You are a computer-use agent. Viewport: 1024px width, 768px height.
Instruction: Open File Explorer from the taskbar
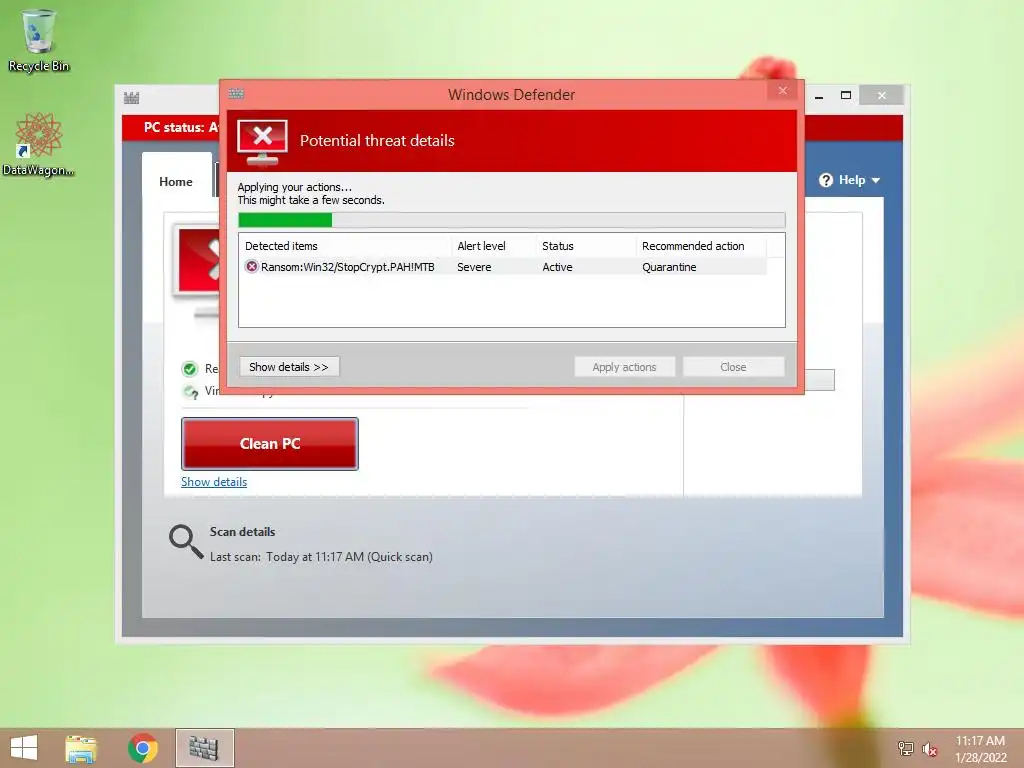(x=81, y=748)
